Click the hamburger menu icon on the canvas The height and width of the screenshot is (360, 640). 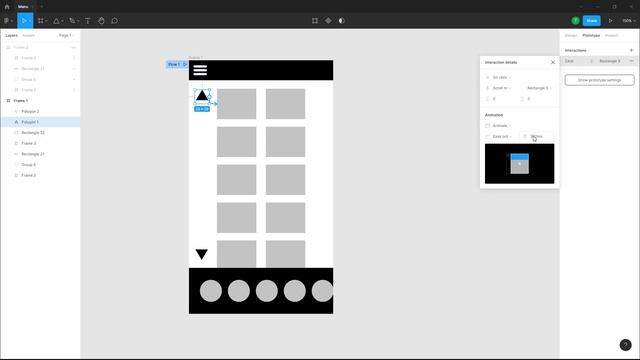click(200, 70)
